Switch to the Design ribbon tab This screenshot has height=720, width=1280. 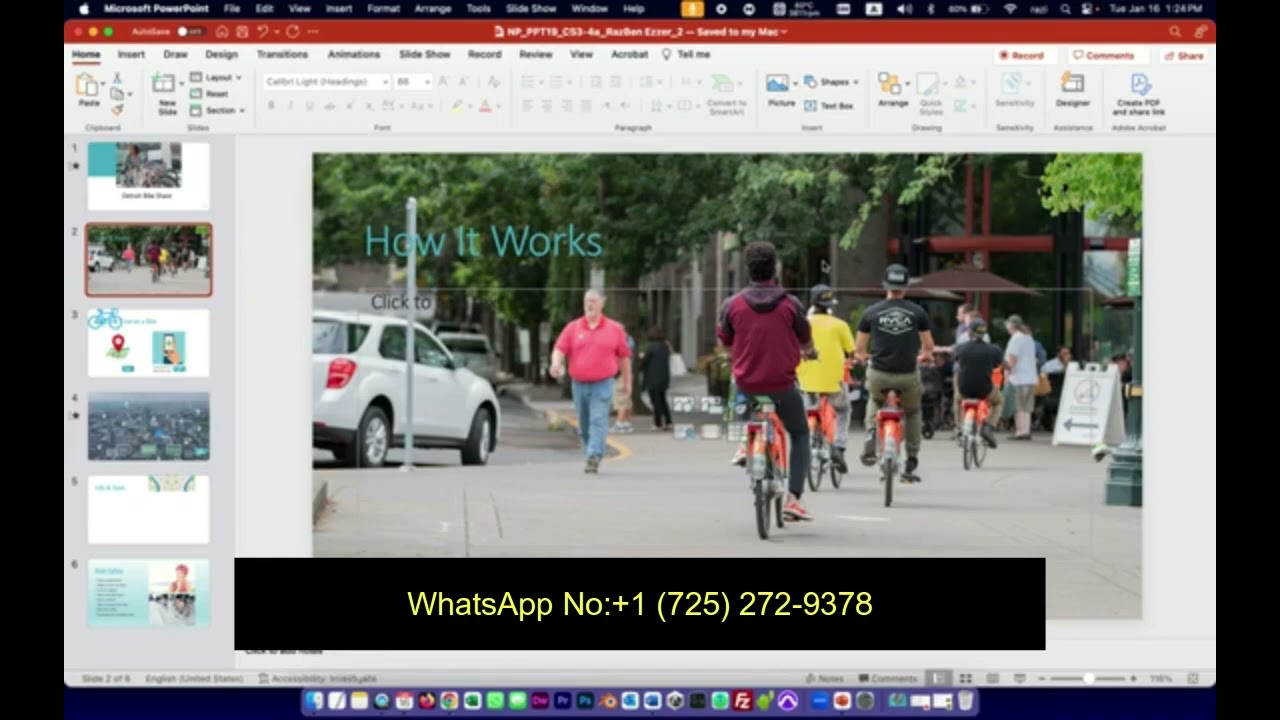coord(221,55)
